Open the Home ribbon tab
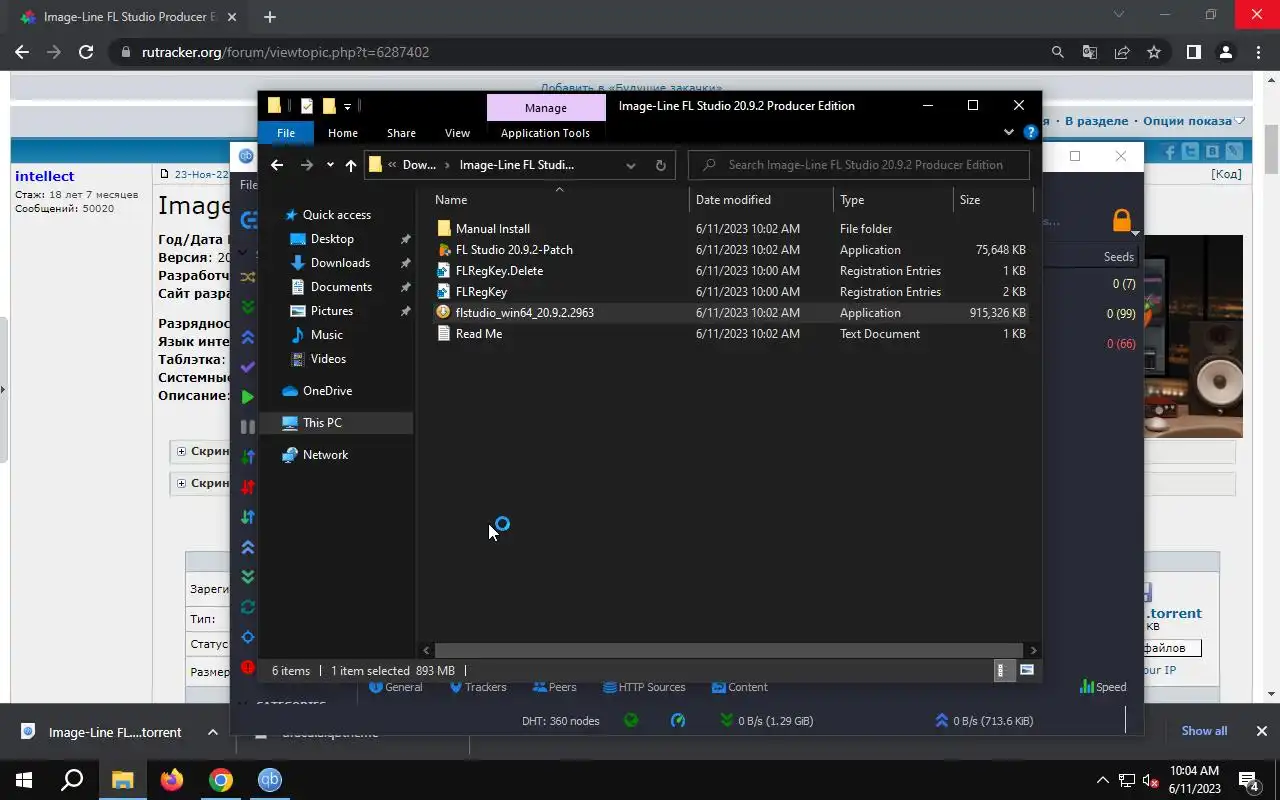This screenshot has height=800, width=1280. 343,133
